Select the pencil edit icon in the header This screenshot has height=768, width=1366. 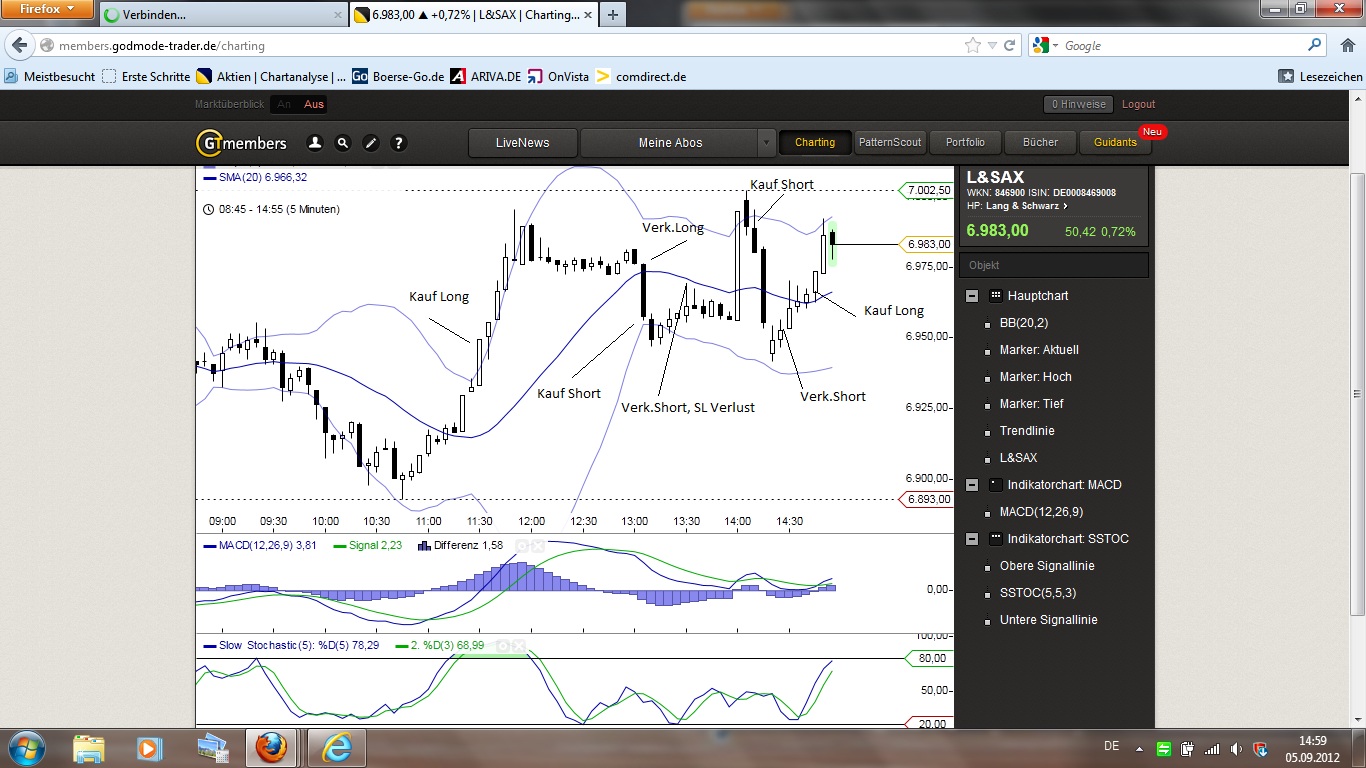pos(370,143)
